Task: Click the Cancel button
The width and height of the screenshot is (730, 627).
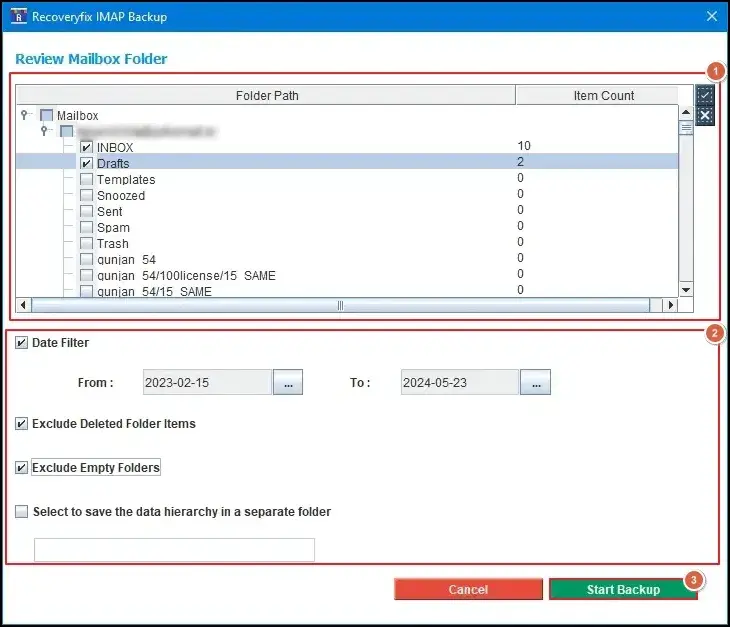Action: coord(468,589)
